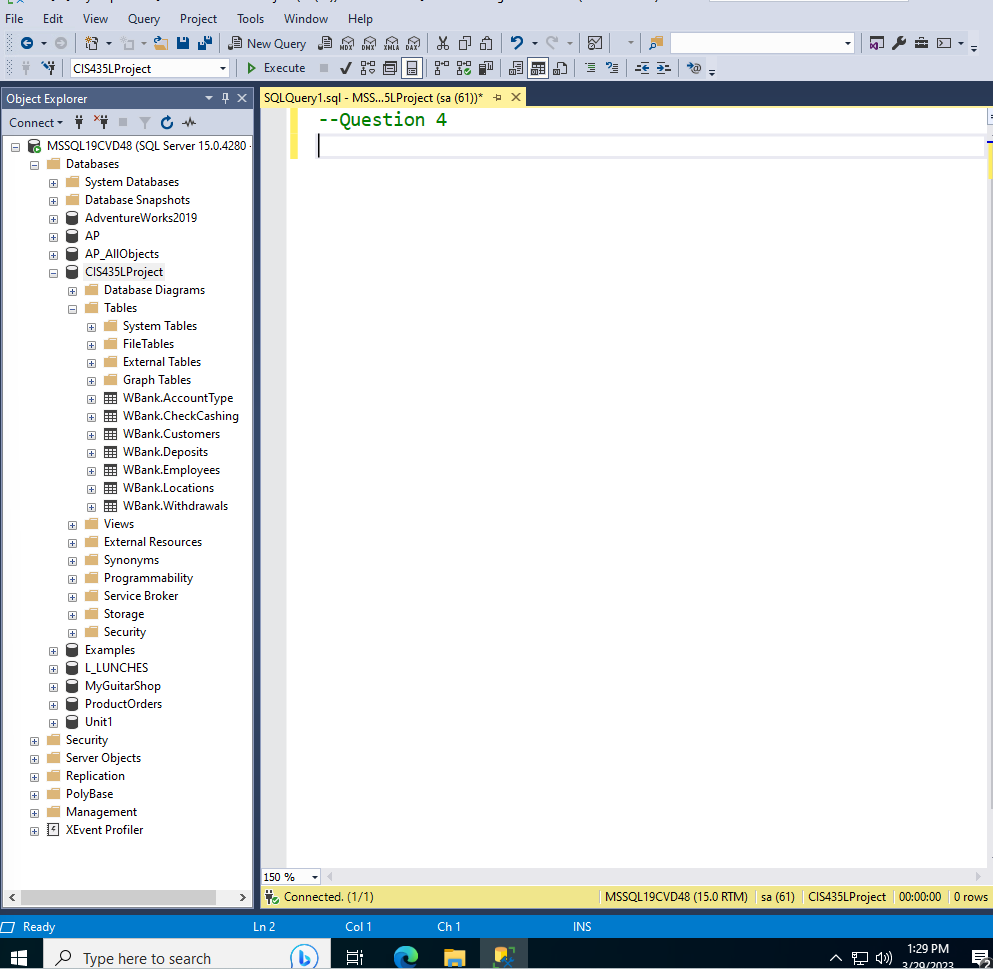The height and width of the screenshot is (969, 993).
Task: Click the Execute button
Action: 276,68
